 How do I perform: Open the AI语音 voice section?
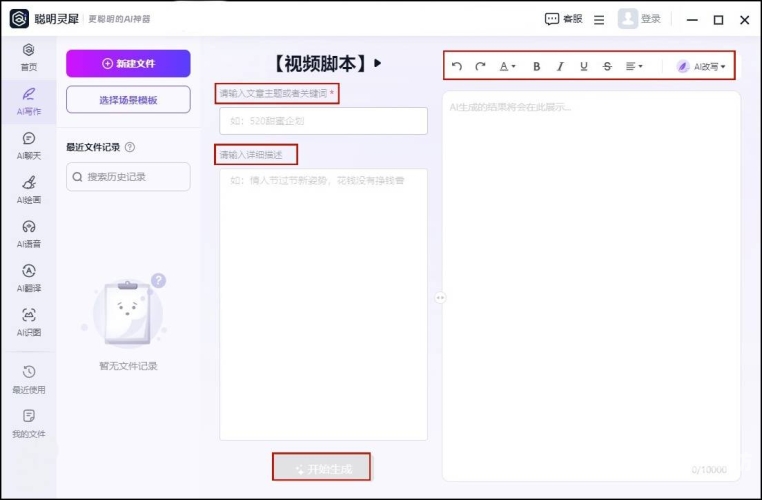(29, 234)
